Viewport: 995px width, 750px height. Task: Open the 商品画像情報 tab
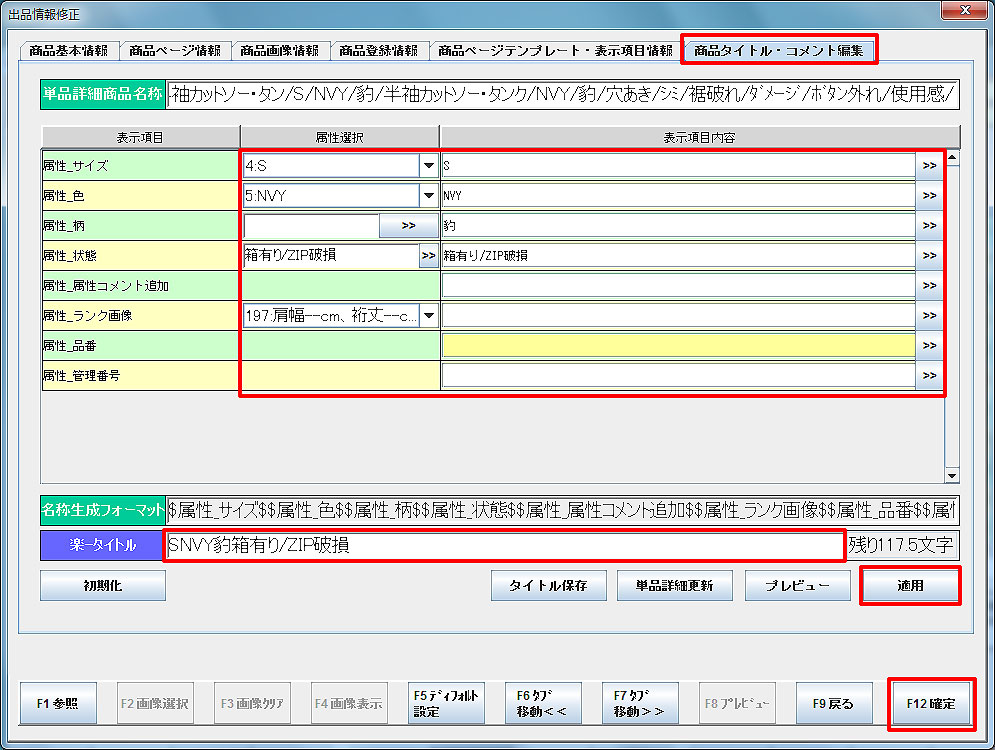(280, 50)
